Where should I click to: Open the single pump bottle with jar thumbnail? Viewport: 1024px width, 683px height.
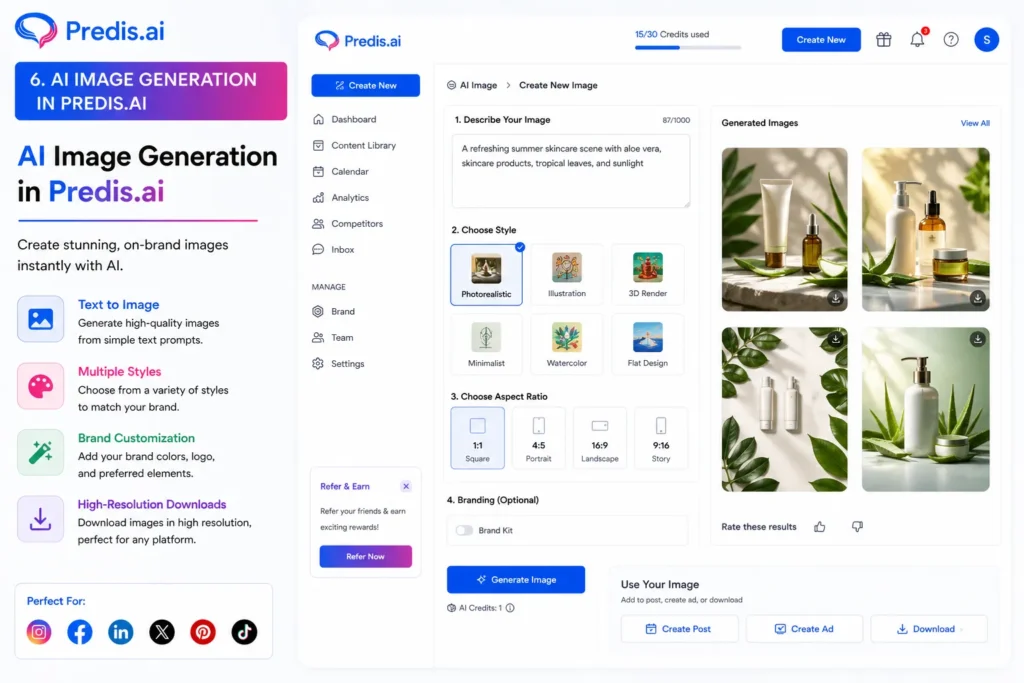click(x=925, y=409)
